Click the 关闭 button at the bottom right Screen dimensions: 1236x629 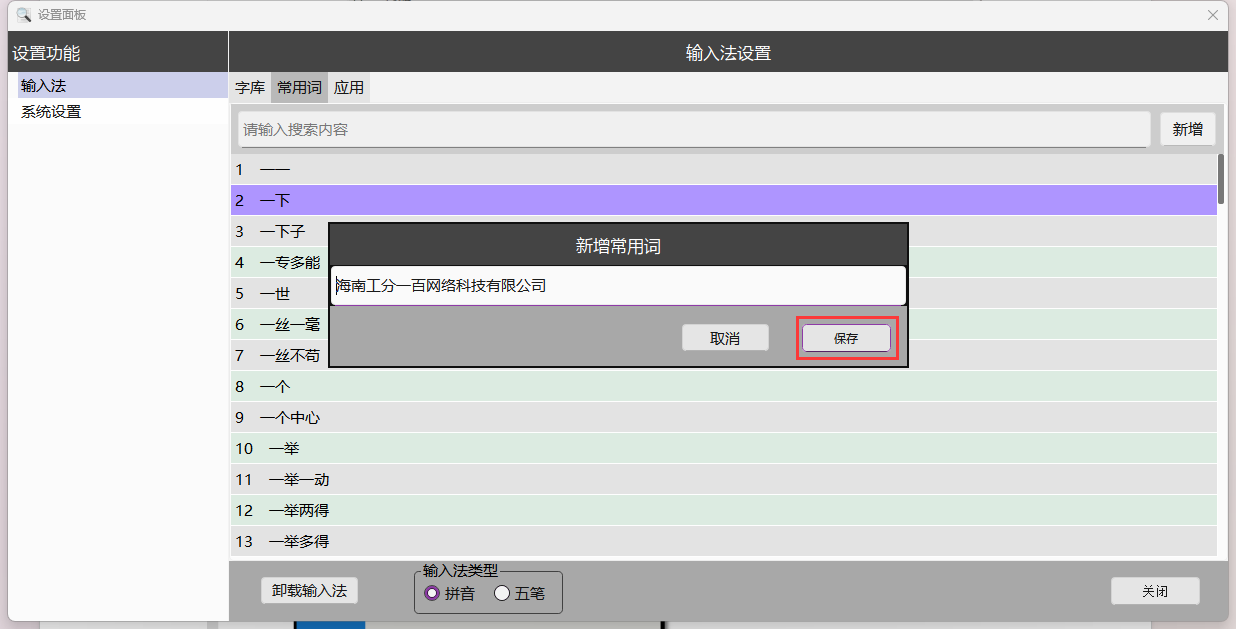tap(1155, 591)
